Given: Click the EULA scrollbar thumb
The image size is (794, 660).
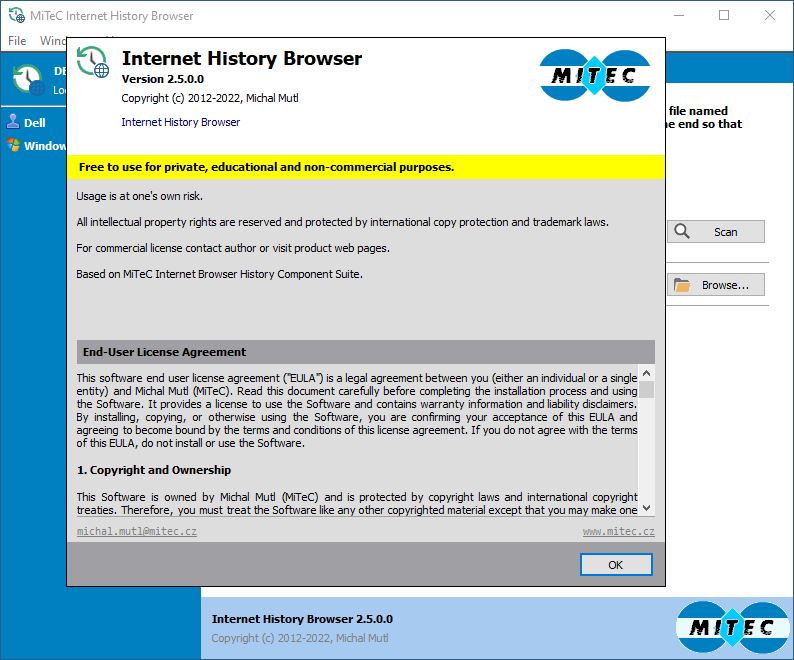Looking at the screenshot, I should click(x=646, y=390).
